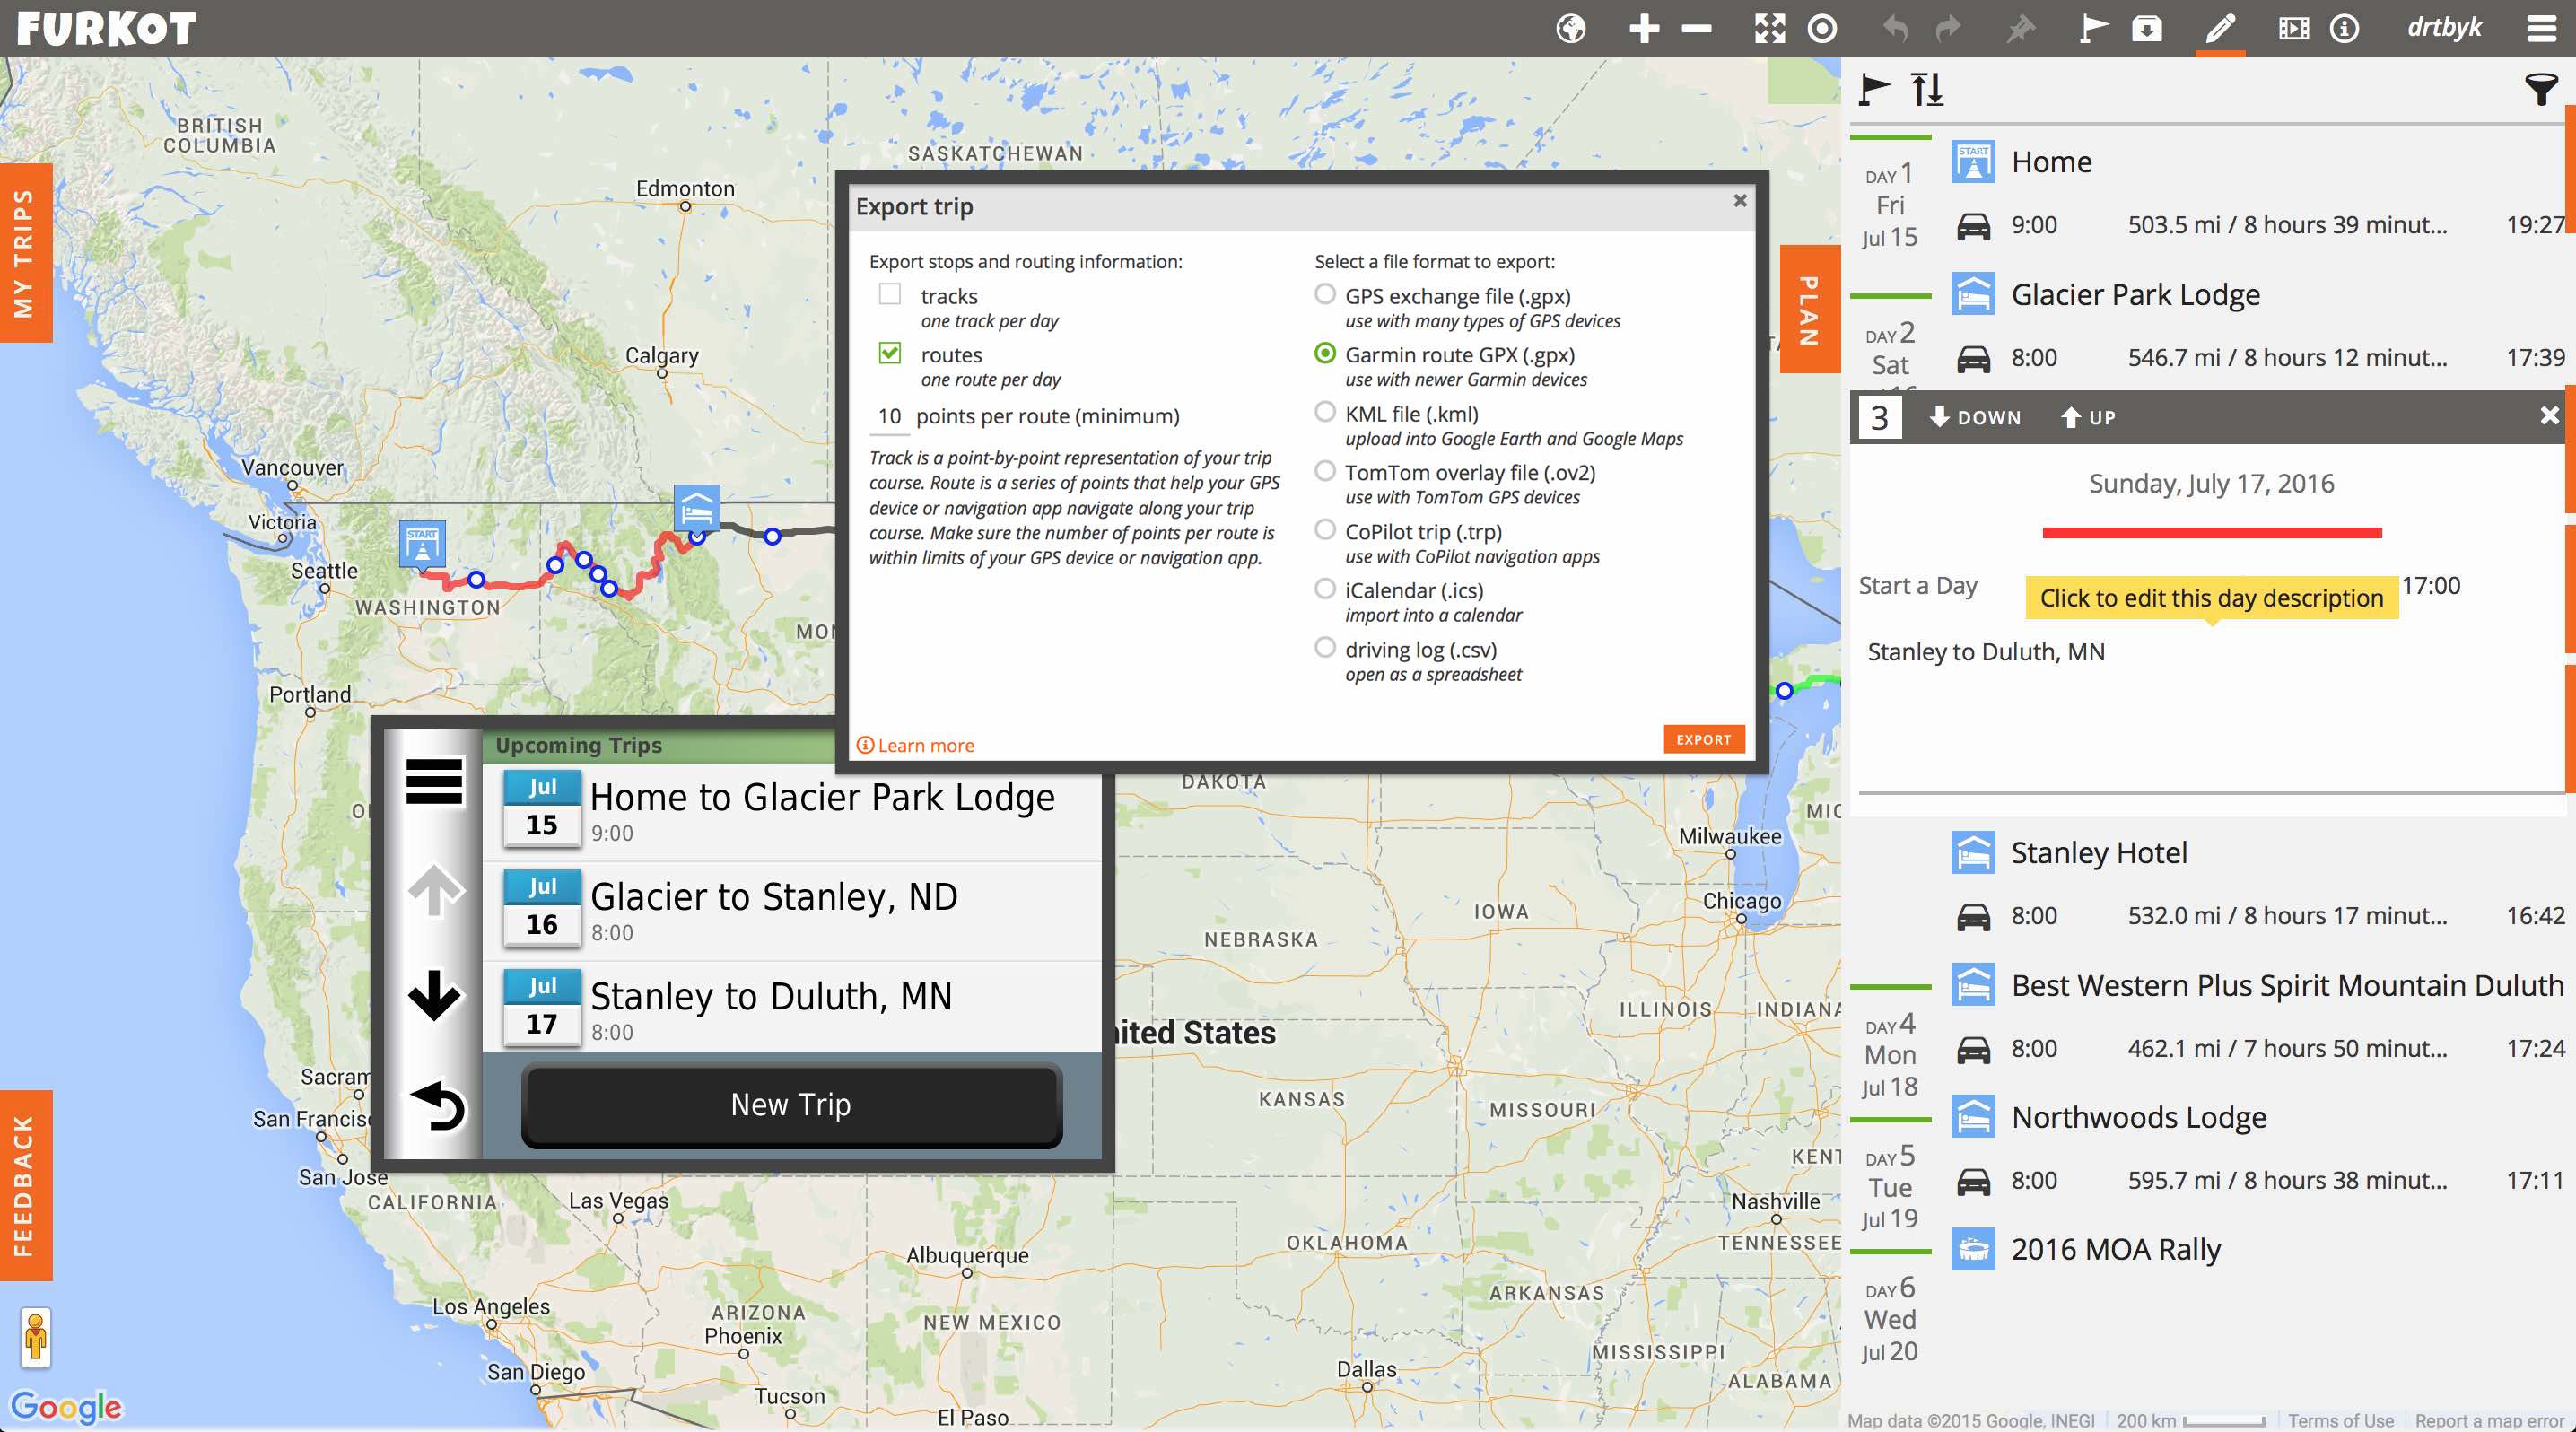Click the Street View pegman icon
The height and width of the screenshot is (1432, 2576).
click(35, 1337)
